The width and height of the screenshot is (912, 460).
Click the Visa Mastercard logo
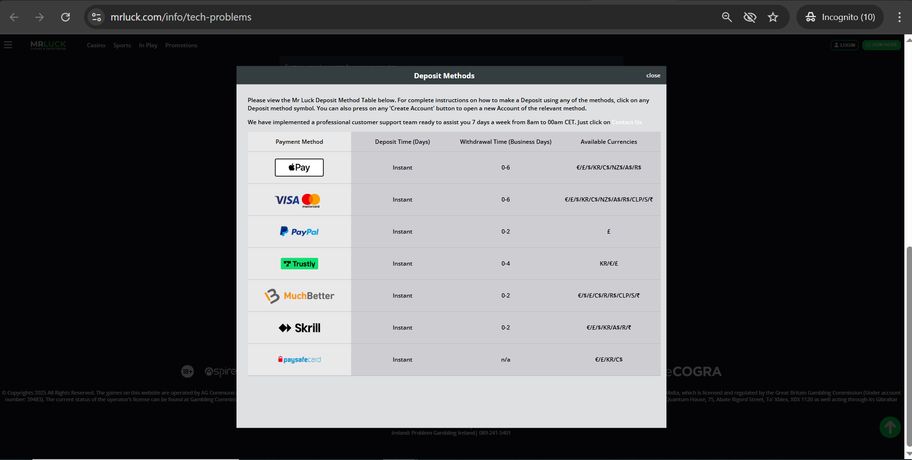point(298,200)
